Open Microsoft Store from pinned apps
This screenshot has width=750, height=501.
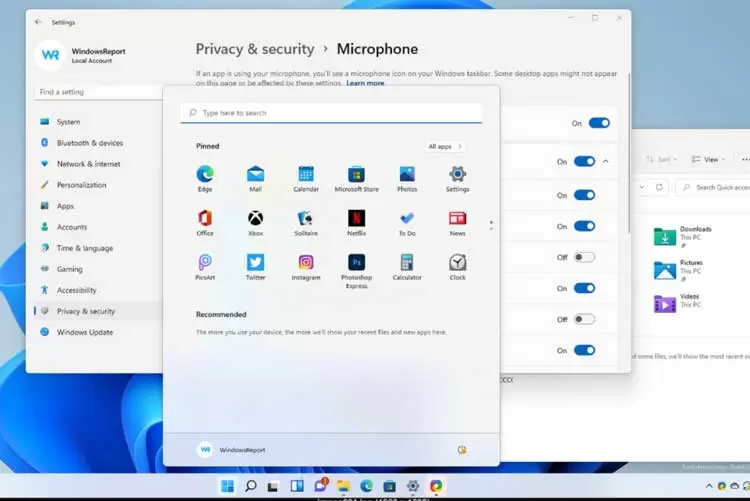coord(356,178)
